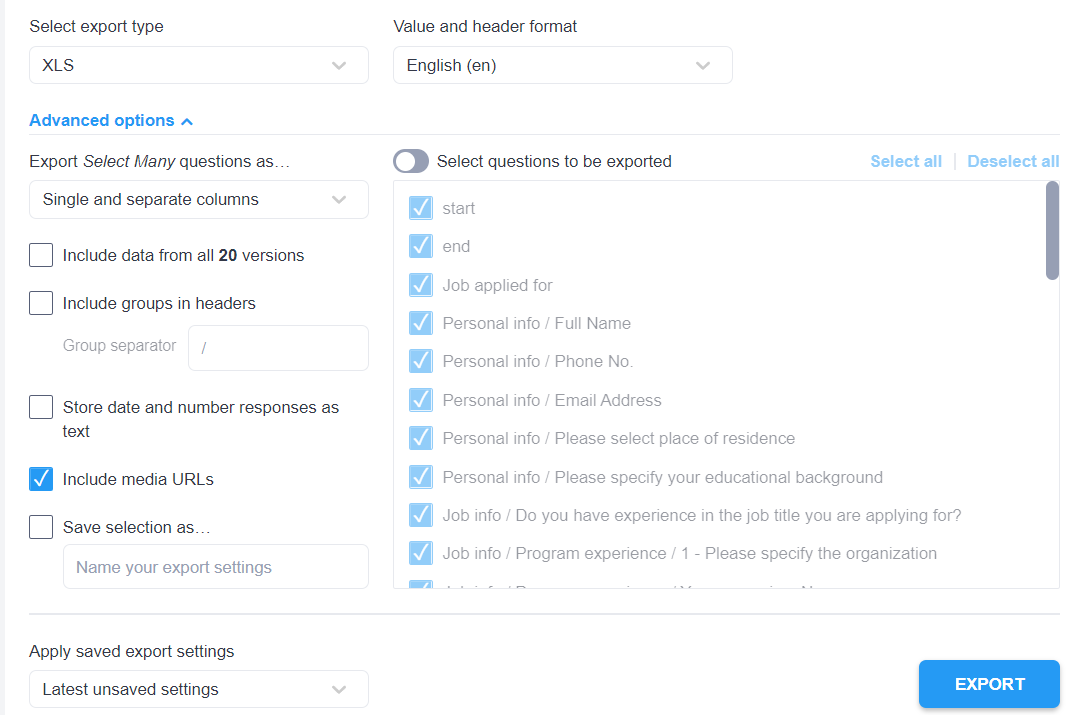Screen dimensions: 1083x715
Task: Collapse the Advanced options section
Action: (110, 120)
